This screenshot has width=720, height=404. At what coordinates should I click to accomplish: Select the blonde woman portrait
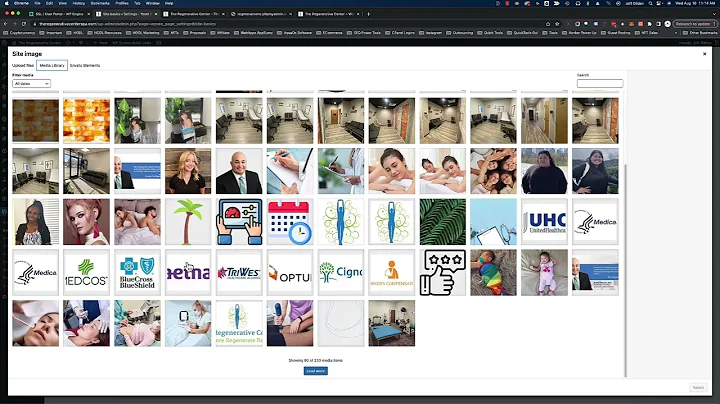click(188, 171)
